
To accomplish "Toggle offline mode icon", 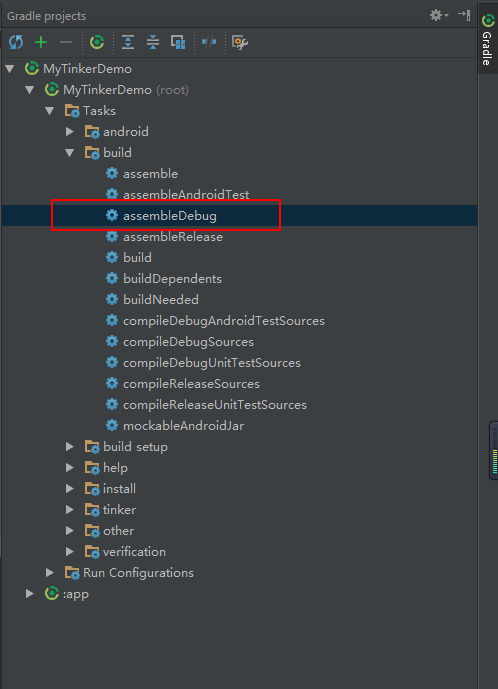I will coord(209,42).
